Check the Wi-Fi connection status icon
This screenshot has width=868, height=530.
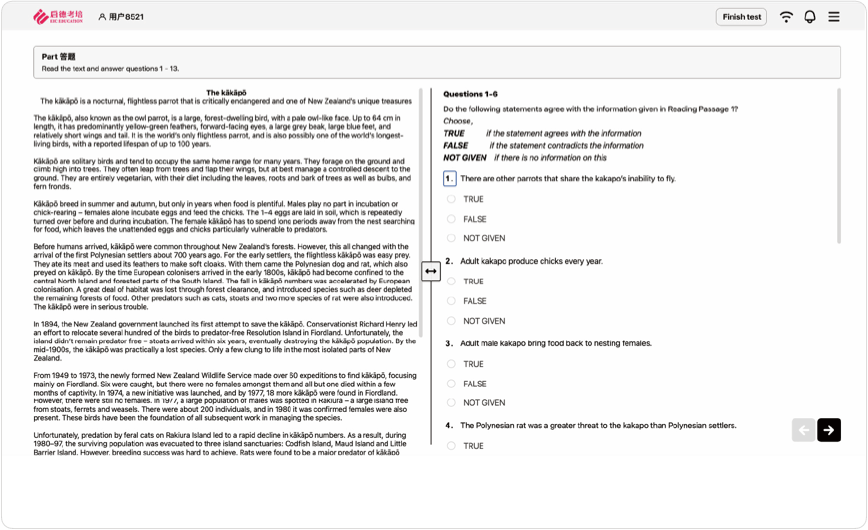click(786, 17)
